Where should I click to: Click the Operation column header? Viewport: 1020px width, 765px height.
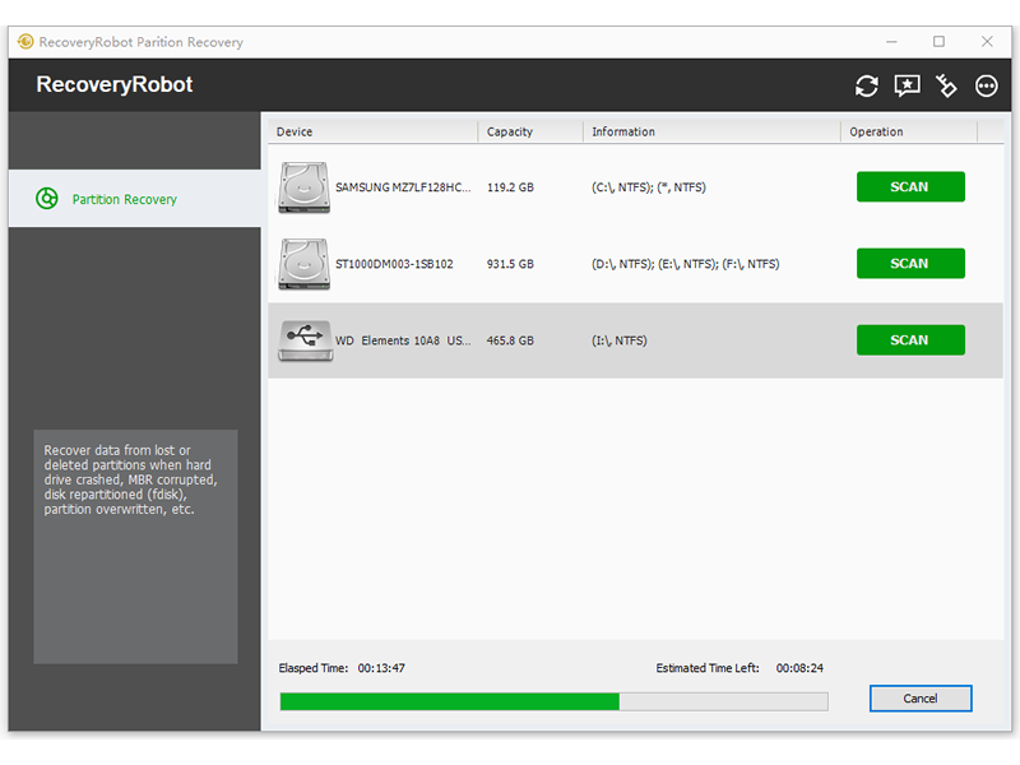click(909, 132)
